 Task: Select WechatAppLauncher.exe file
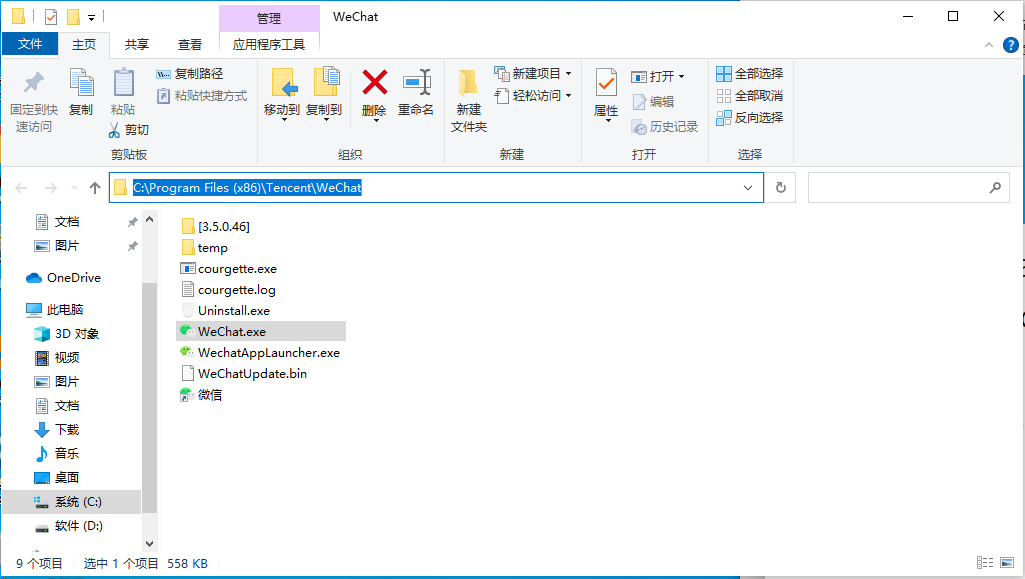(260, 352)
